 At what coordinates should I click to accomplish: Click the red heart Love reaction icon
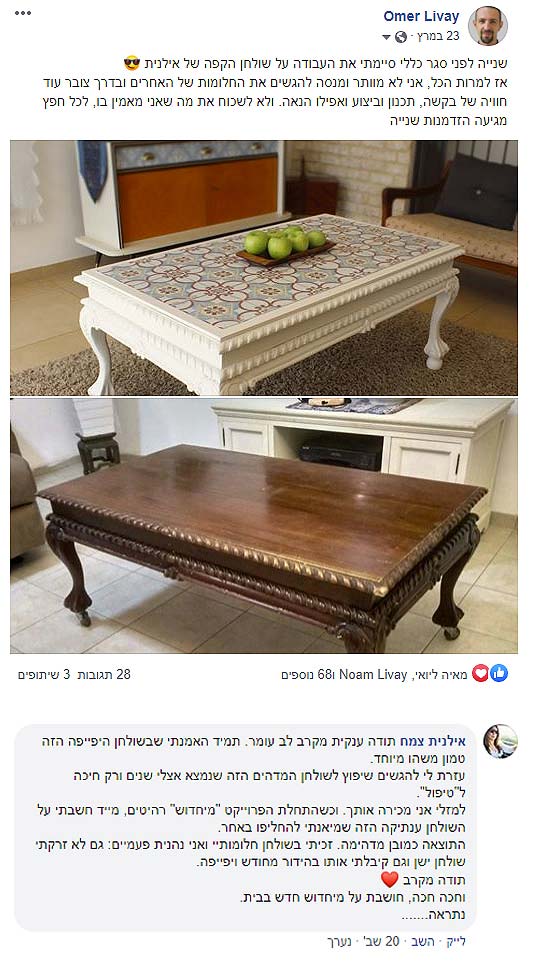pos(481,674)
